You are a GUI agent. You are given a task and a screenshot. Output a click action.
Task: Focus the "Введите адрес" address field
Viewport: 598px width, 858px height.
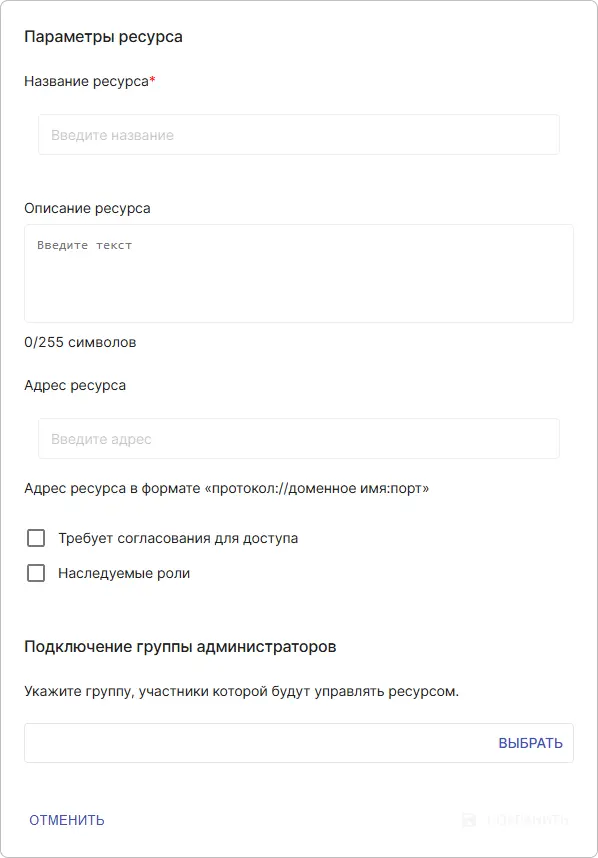pos(298,438)
